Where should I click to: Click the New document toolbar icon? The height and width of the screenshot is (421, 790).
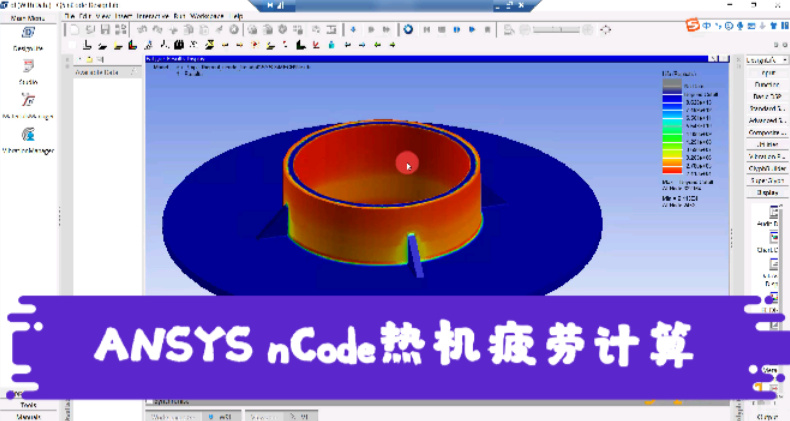[x=75, y=30]
